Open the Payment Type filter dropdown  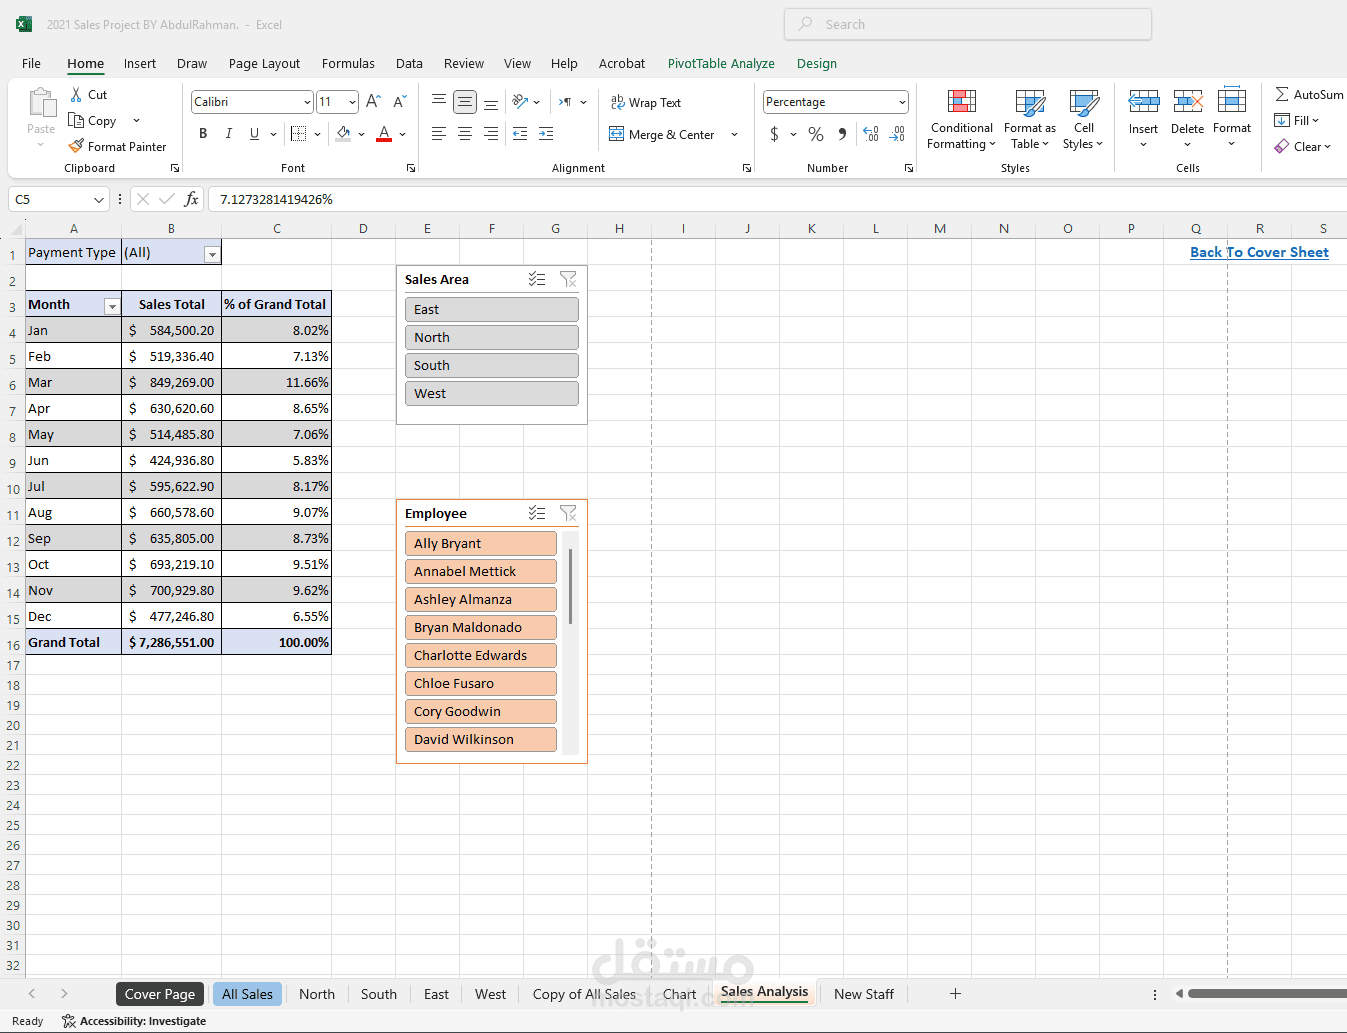[212, 254]
